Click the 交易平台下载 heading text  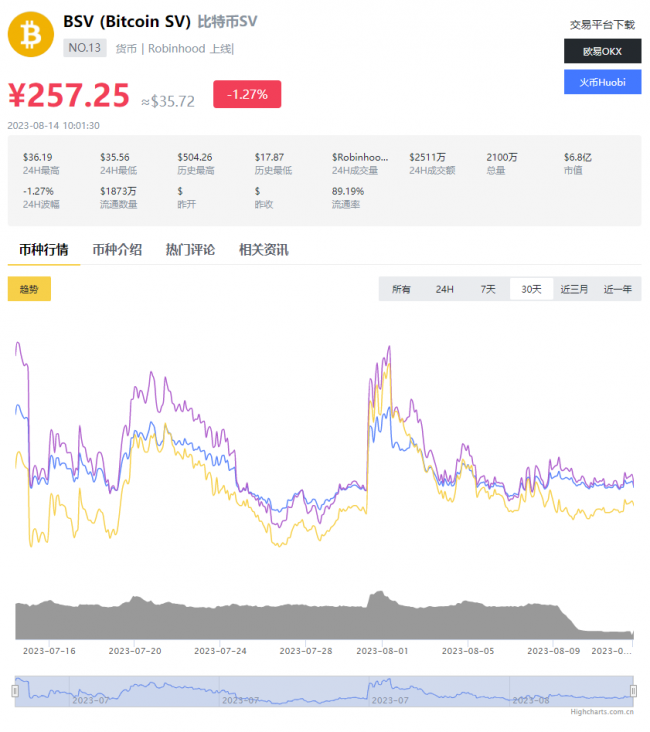(602, 25)
